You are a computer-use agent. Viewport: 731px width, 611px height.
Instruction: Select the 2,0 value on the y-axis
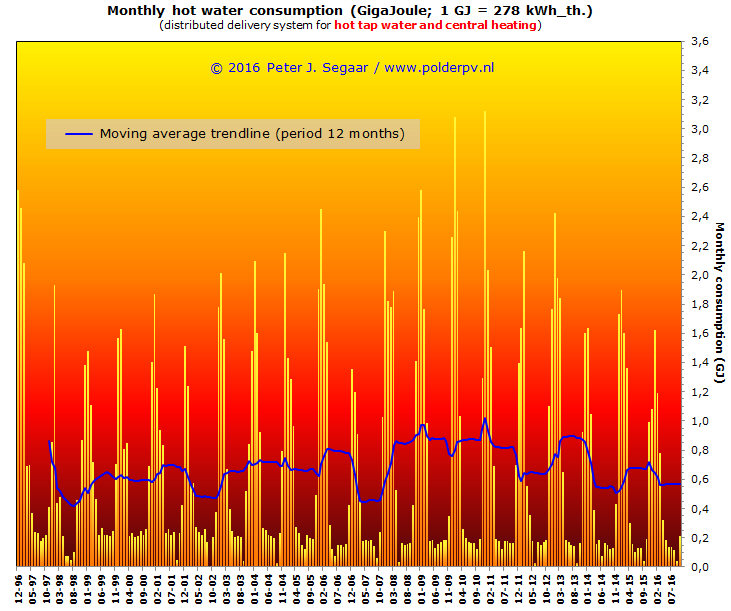pos(700,275)
